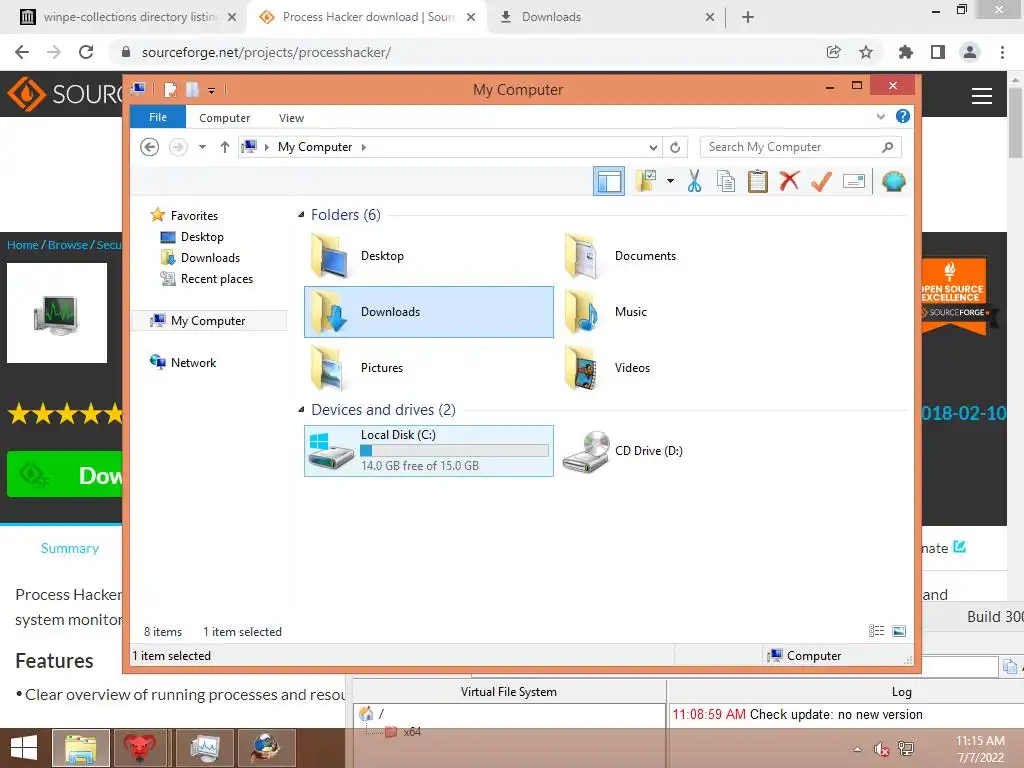This screenshot has width=1024, height=768.
Task: Switch to large icons view in status bar
Action: (x=899, y=631)
